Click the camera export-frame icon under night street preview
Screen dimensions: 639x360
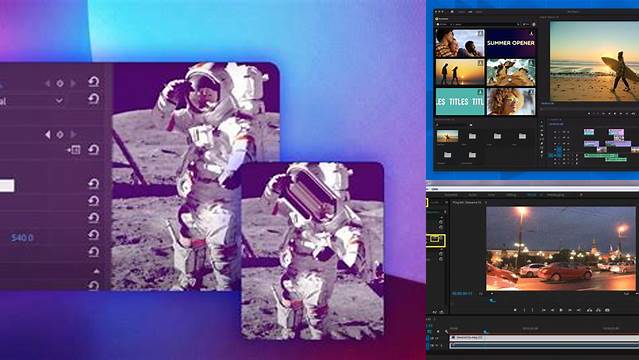(607, 310)
